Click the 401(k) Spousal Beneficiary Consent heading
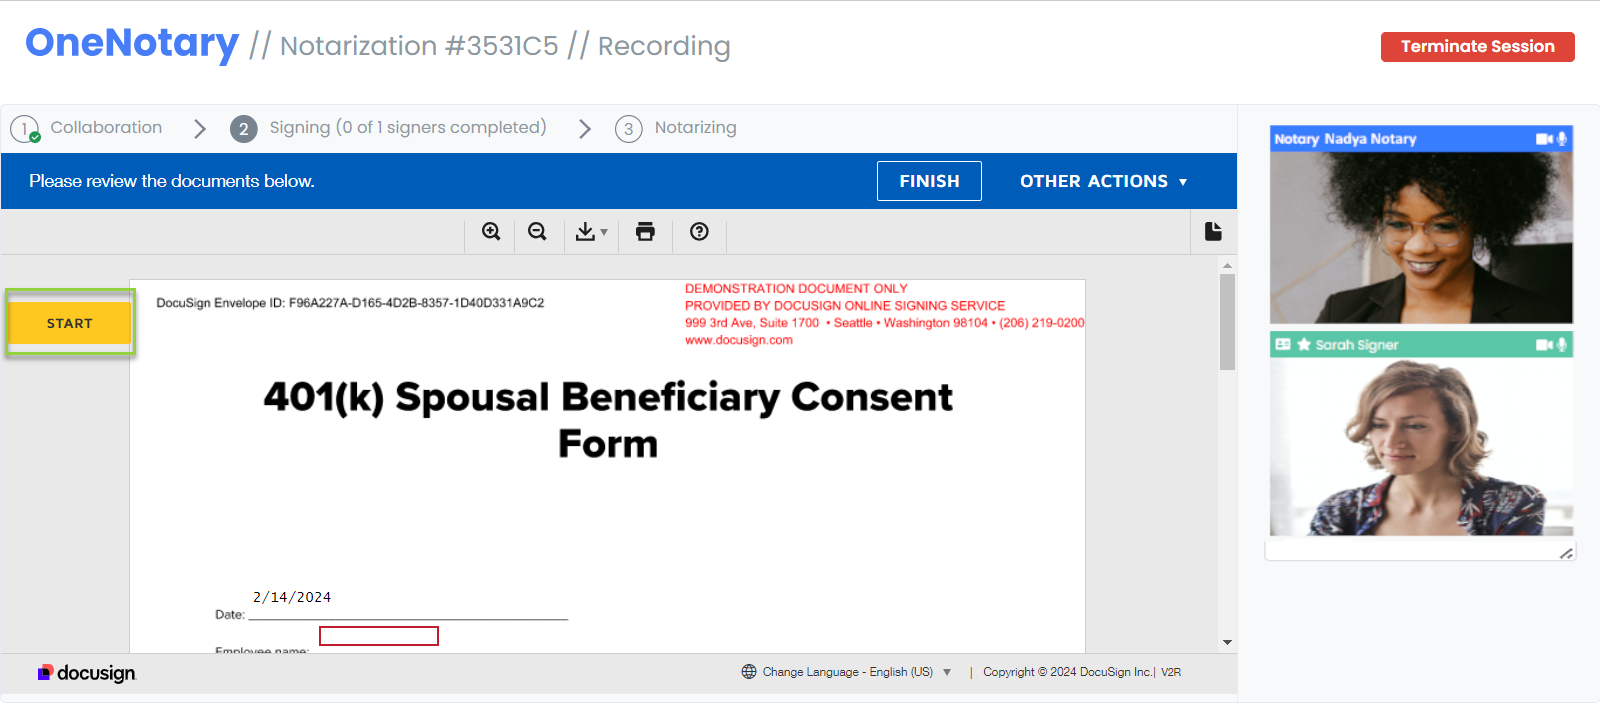The width and height of the screenshot is (1600, 711). [608, 420]
